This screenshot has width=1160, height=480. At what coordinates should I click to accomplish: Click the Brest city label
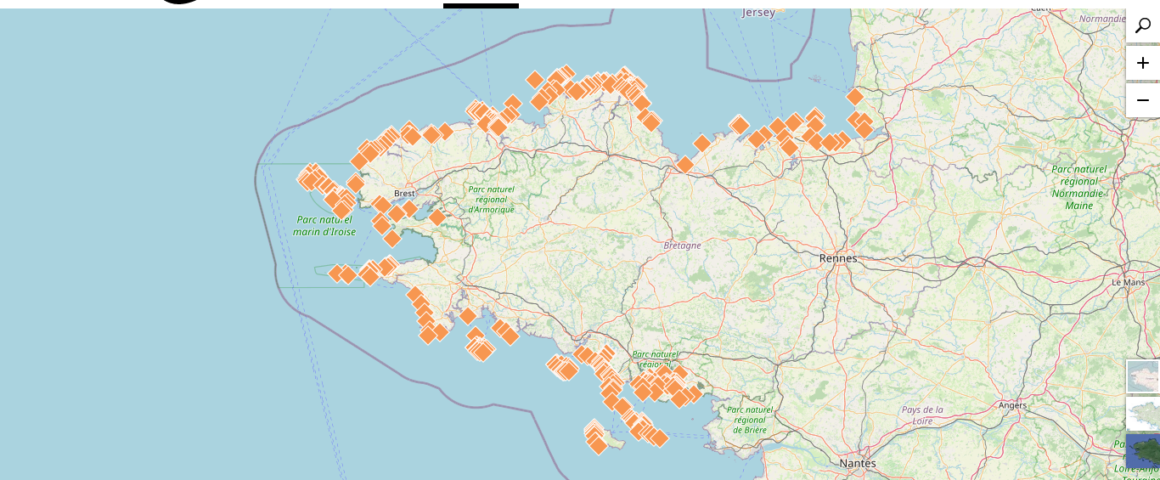(404, 193)
